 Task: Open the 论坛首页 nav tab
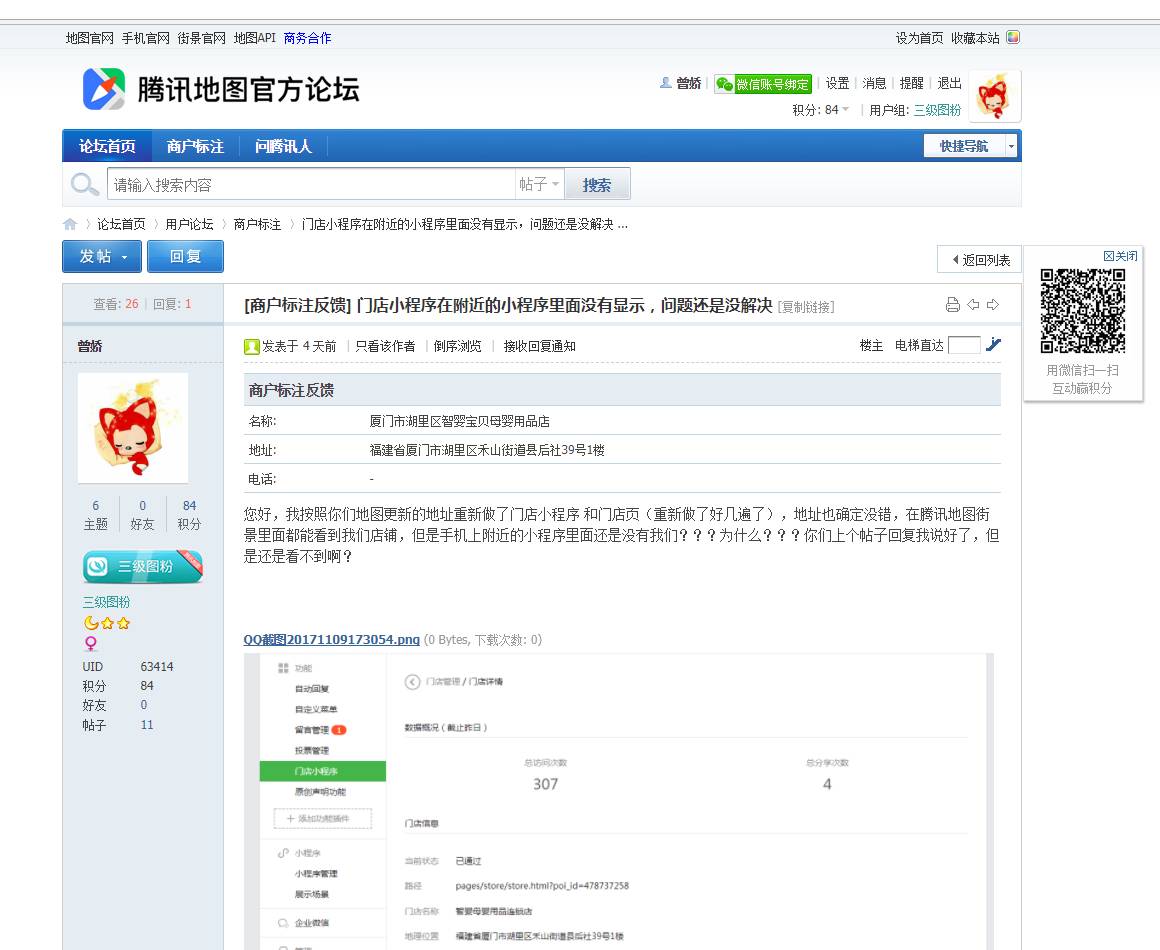pos(107,146)
